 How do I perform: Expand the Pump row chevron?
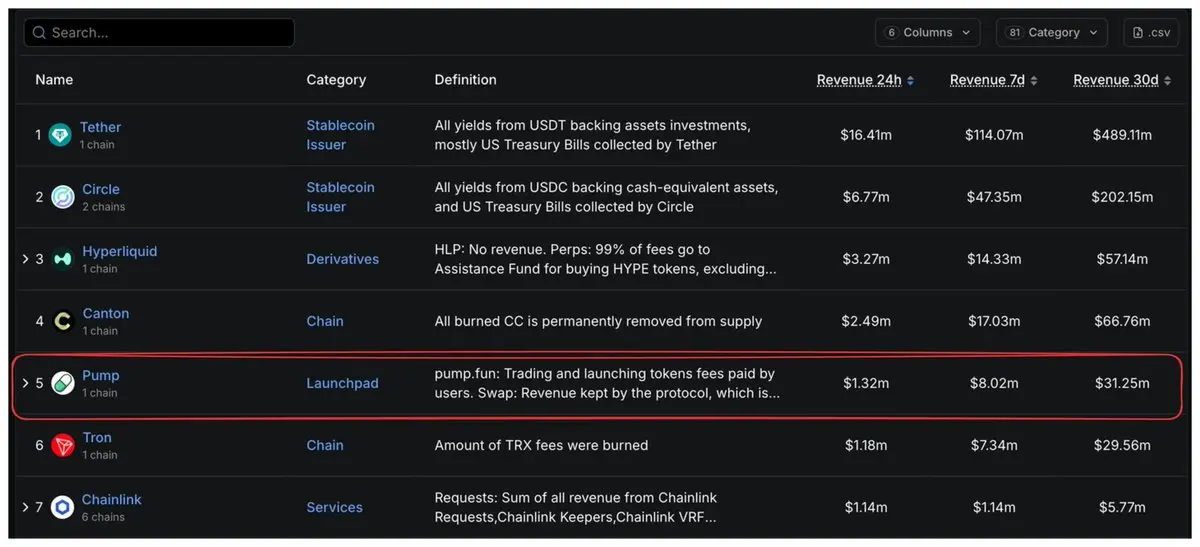coord(25,383)
